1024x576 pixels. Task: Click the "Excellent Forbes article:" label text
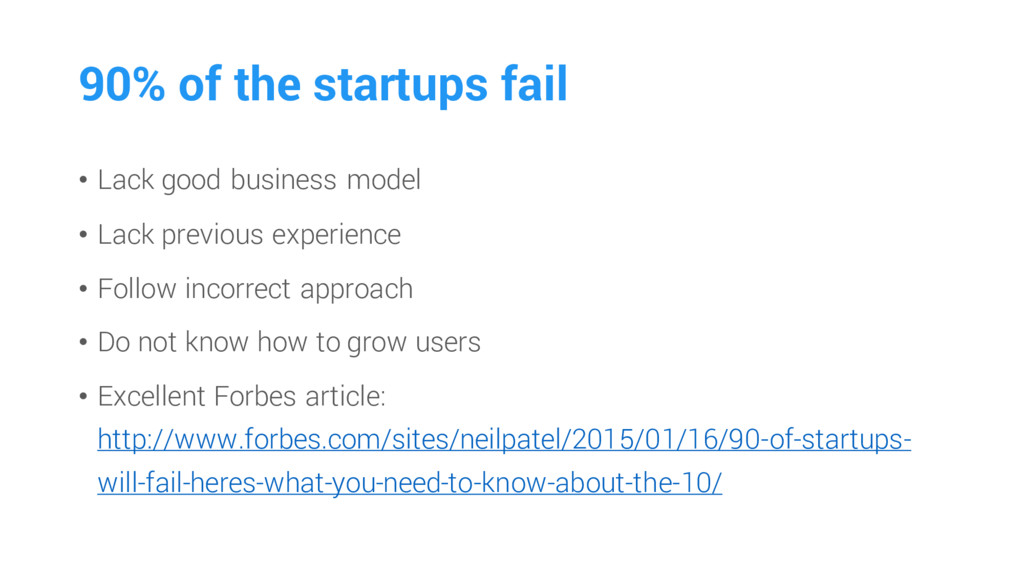[241, 397]
